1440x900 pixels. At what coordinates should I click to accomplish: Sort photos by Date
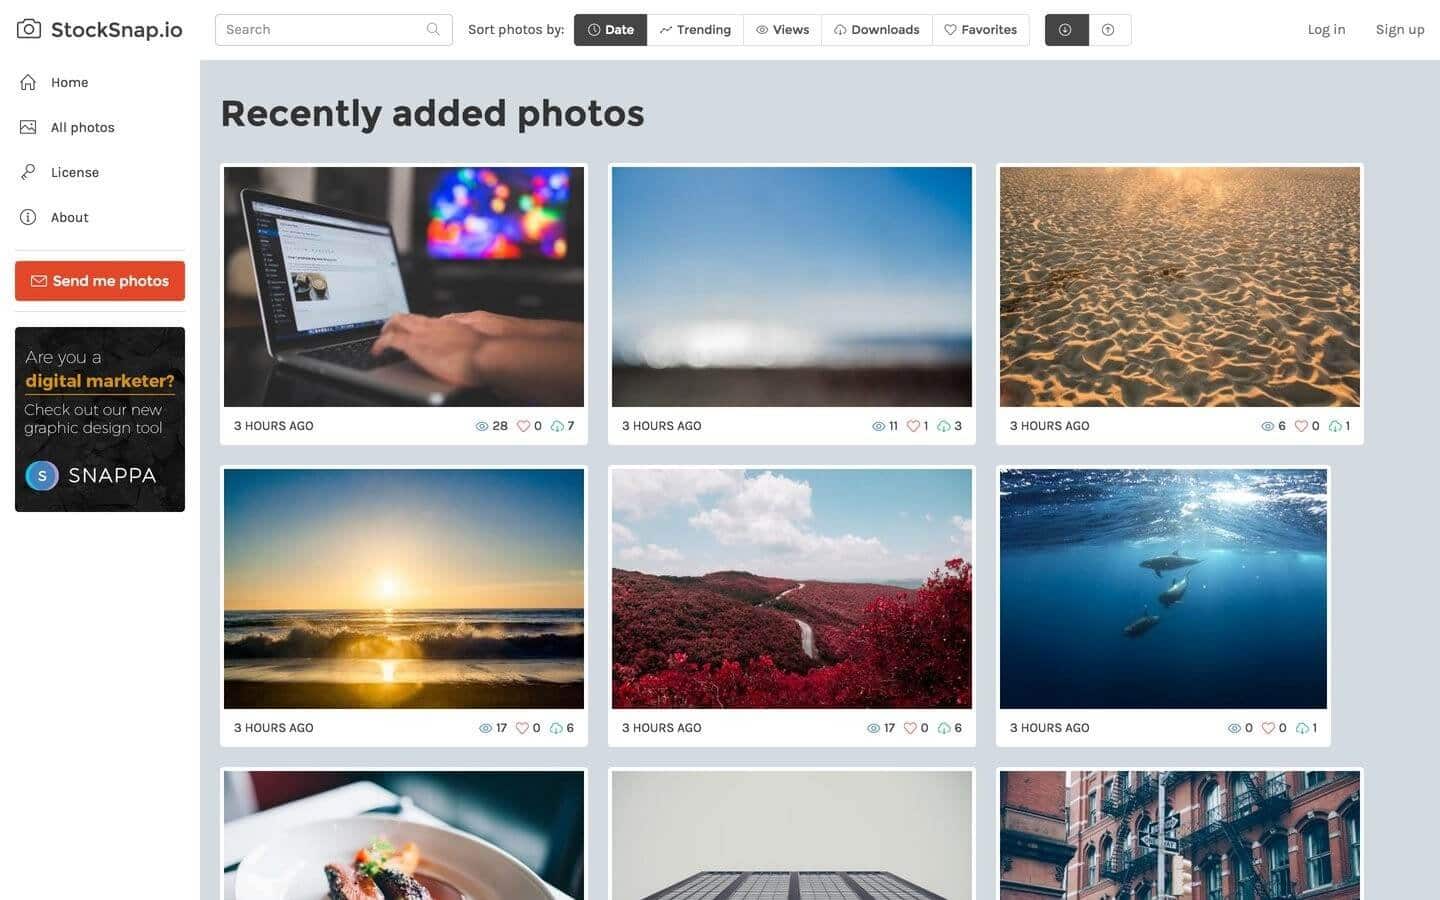point(610,30)
